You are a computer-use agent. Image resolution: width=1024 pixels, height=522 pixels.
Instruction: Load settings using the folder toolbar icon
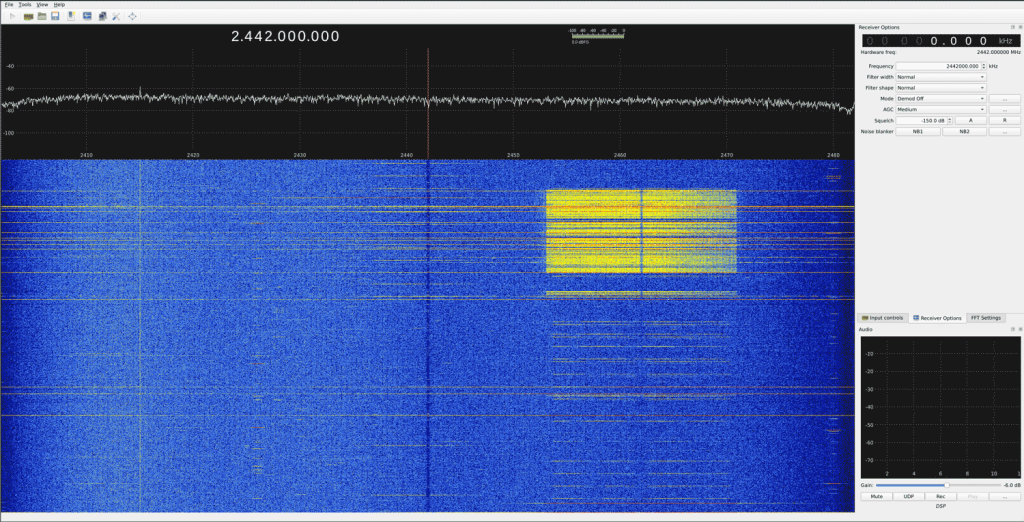pyautogui.click(x=42, y=16)
